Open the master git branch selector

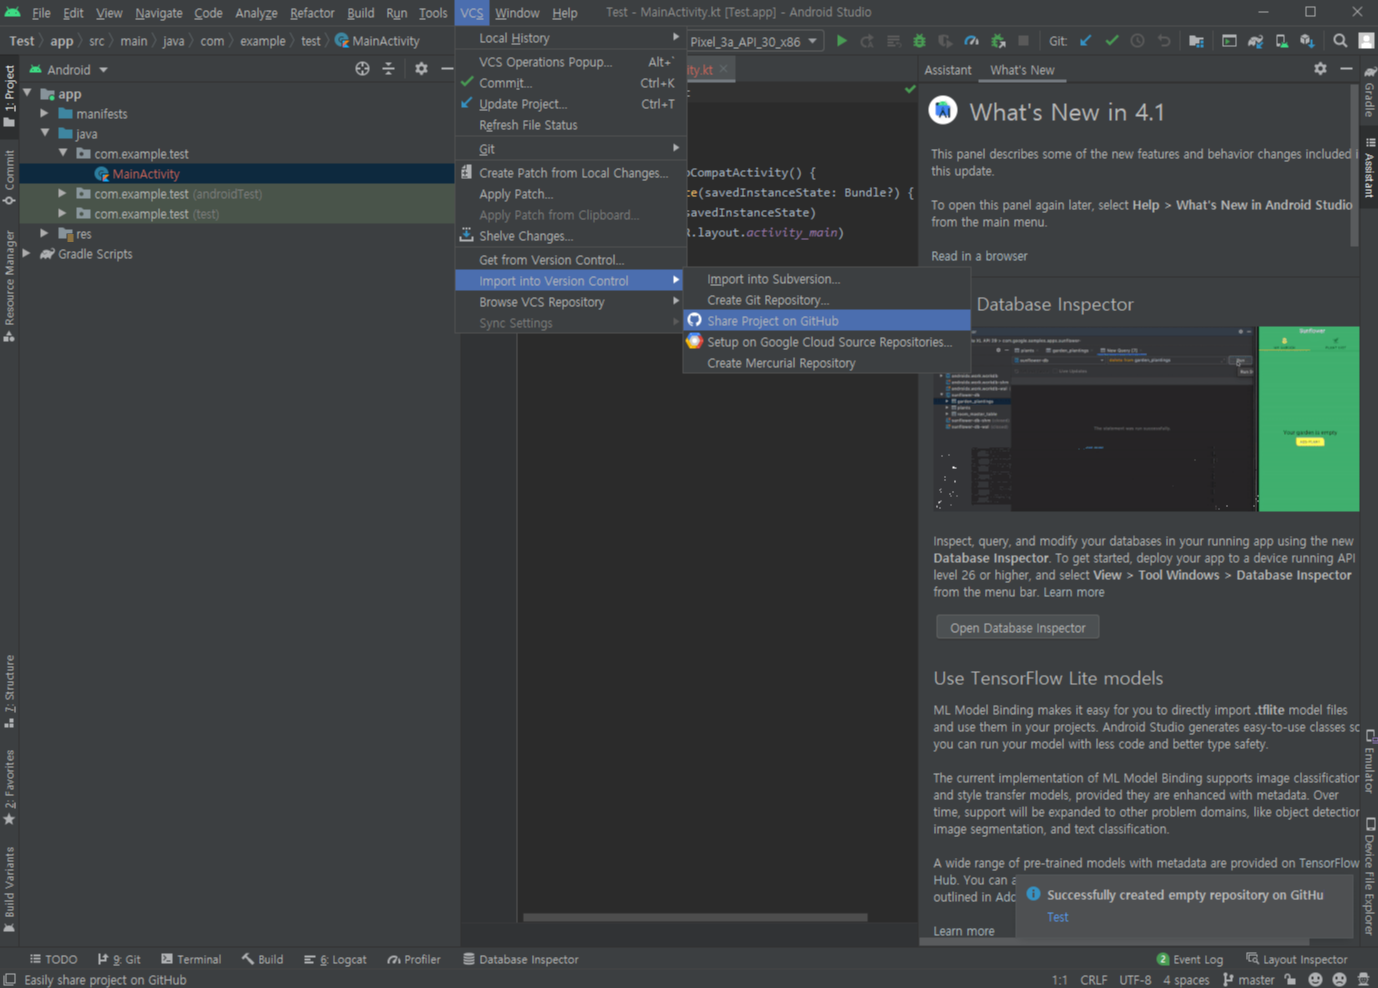point(1249,980)
